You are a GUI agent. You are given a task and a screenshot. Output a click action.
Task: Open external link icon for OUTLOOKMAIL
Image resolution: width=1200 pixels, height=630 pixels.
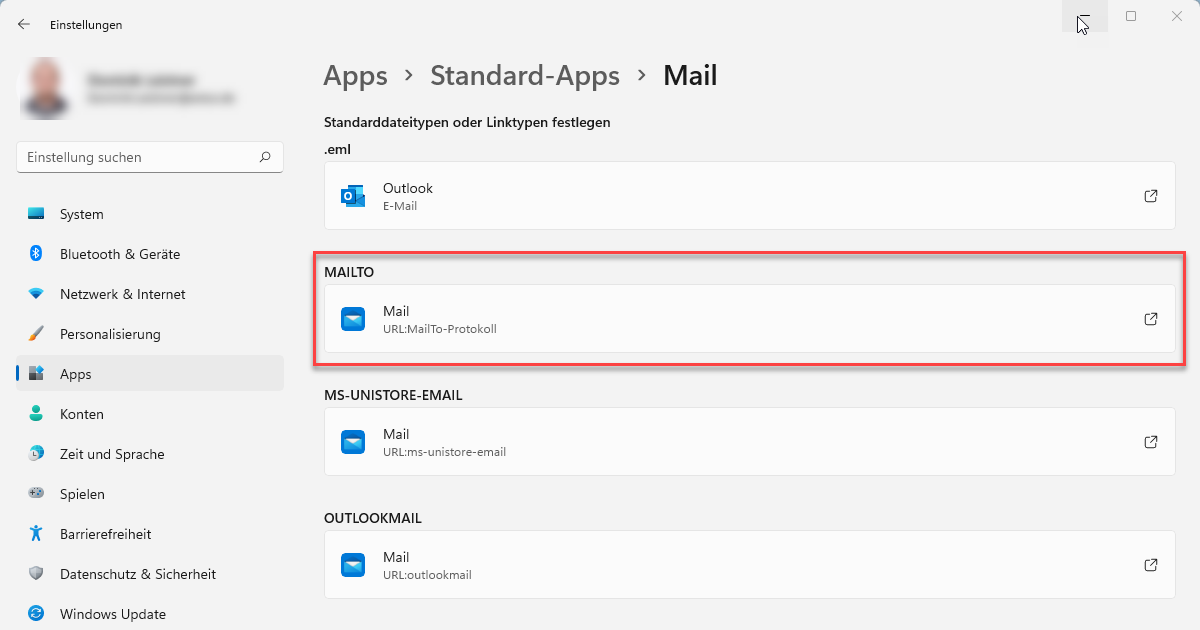tap(1150, 565)
